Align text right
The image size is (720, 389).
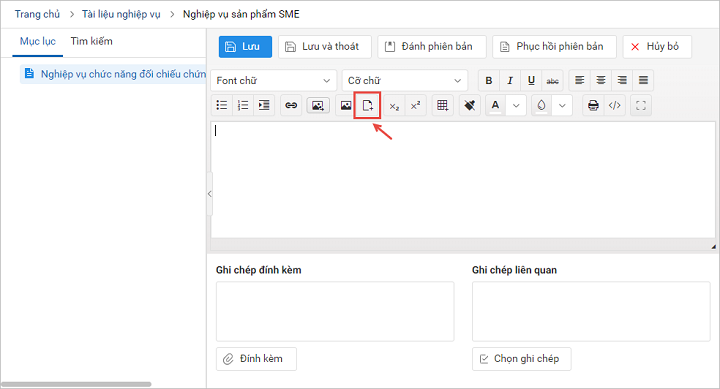pos(622,80)
